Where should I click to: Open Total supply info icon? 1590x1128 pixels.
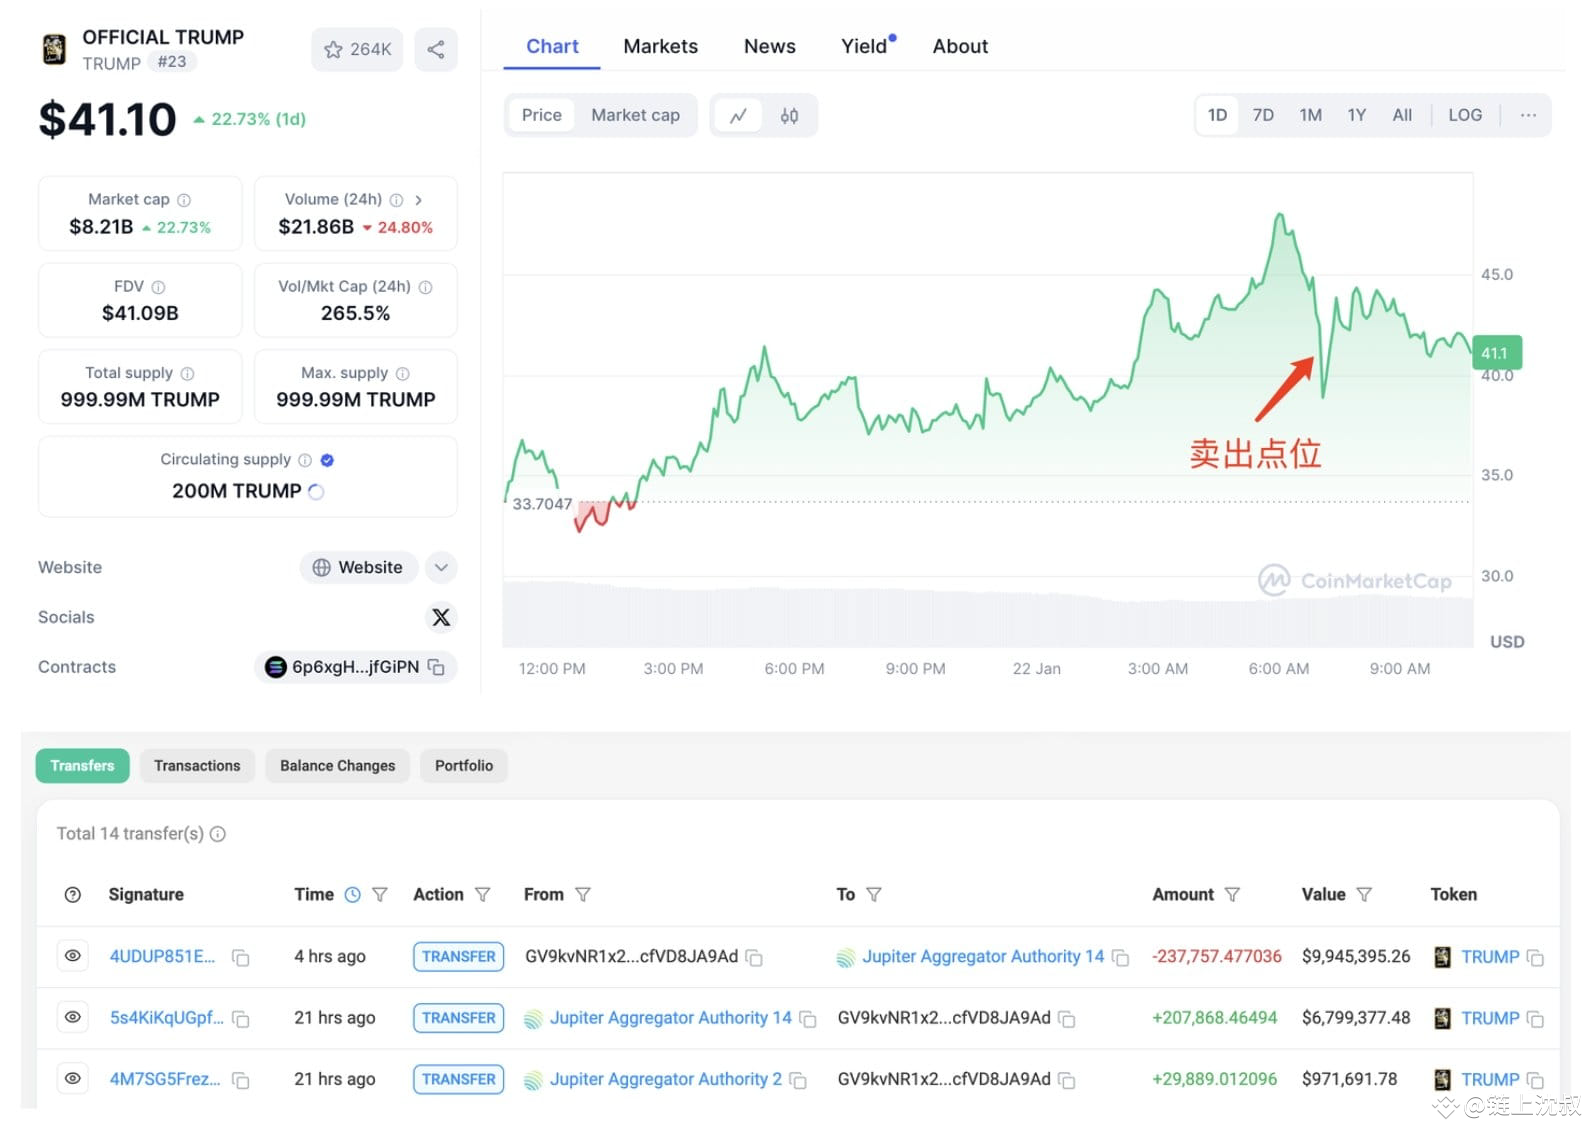pyautogui.click(x=187, y=373)
